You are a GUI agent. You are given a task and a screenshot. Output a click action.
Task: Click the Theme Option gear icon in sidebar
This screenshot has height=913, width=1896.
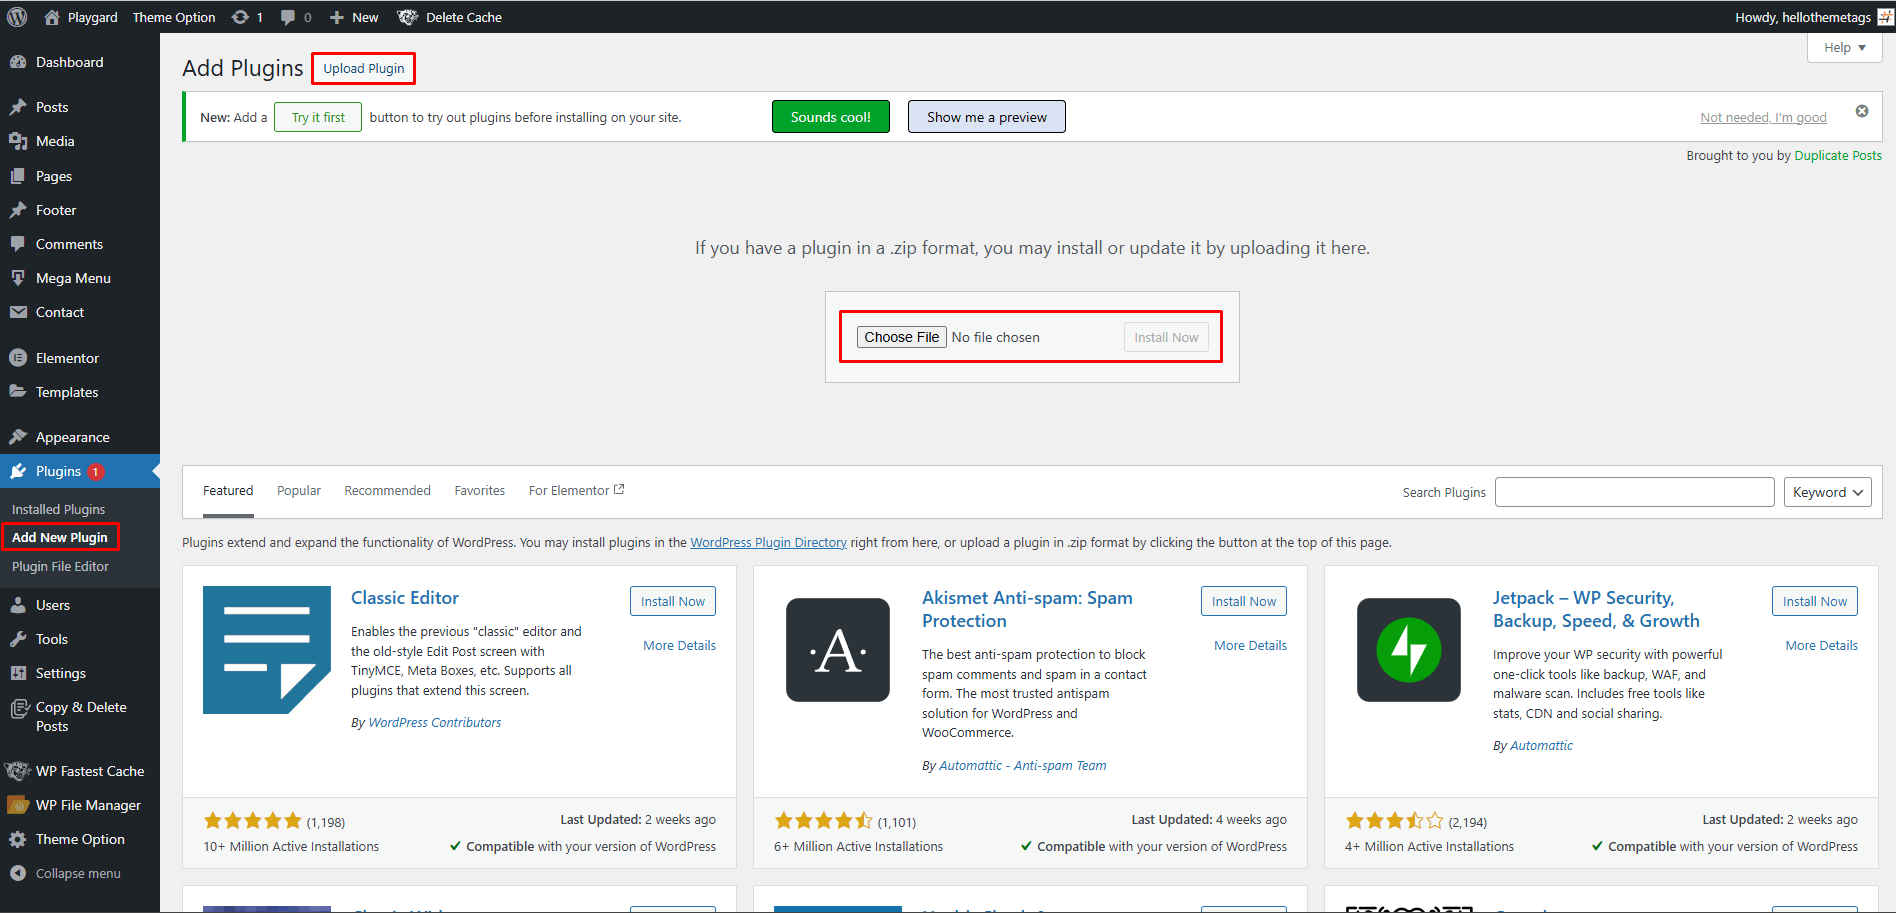[x=18, y=839]
